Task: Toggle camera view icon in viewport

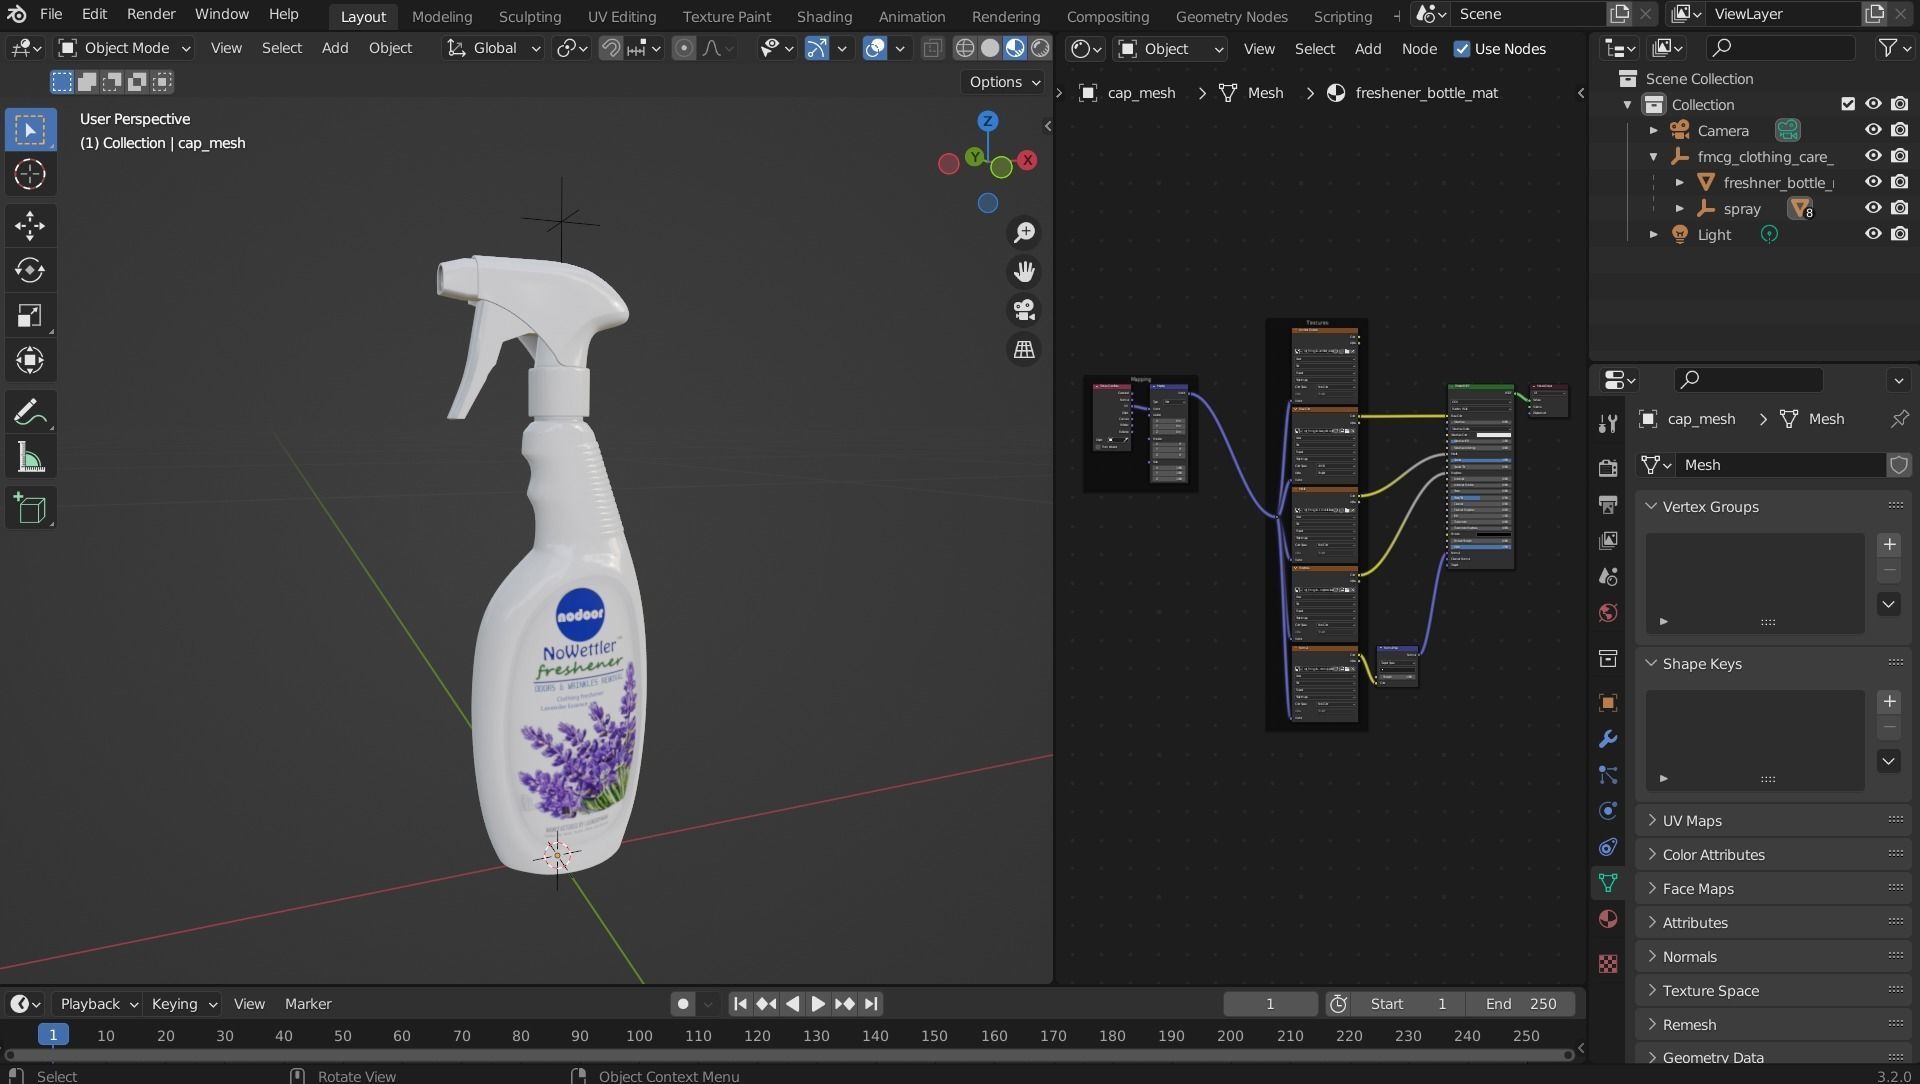Action: pyautogui.click(x=1024, y=311)
